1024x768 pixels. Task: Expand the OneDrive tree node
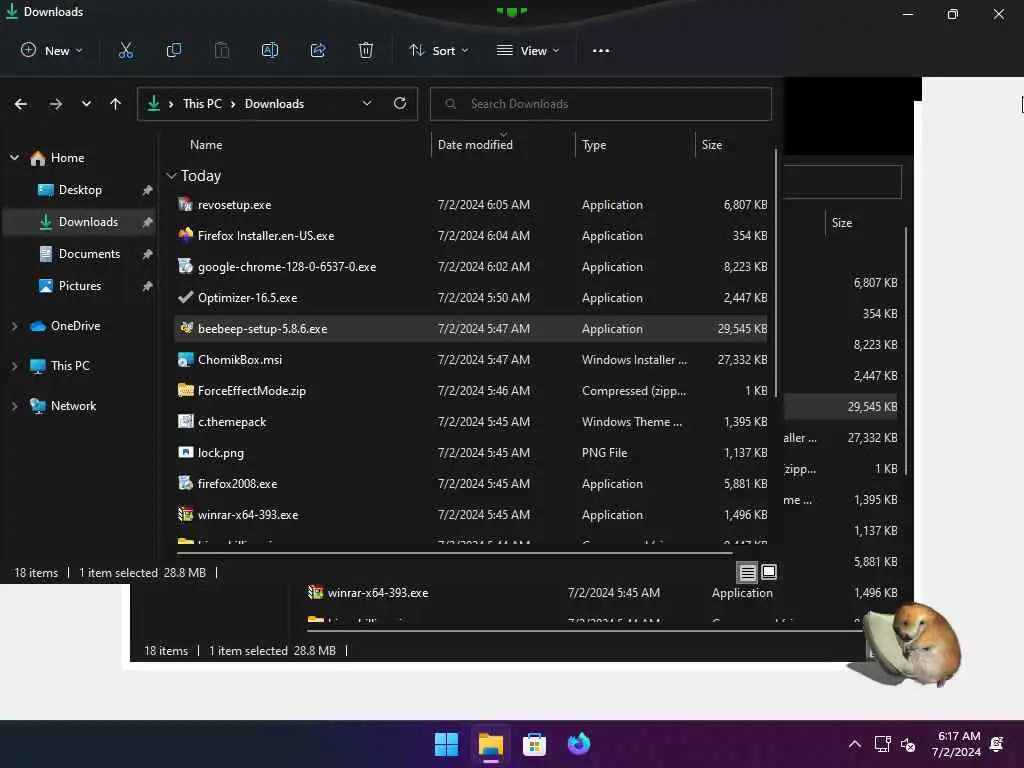pyautogui.click(x=14, y=325)
